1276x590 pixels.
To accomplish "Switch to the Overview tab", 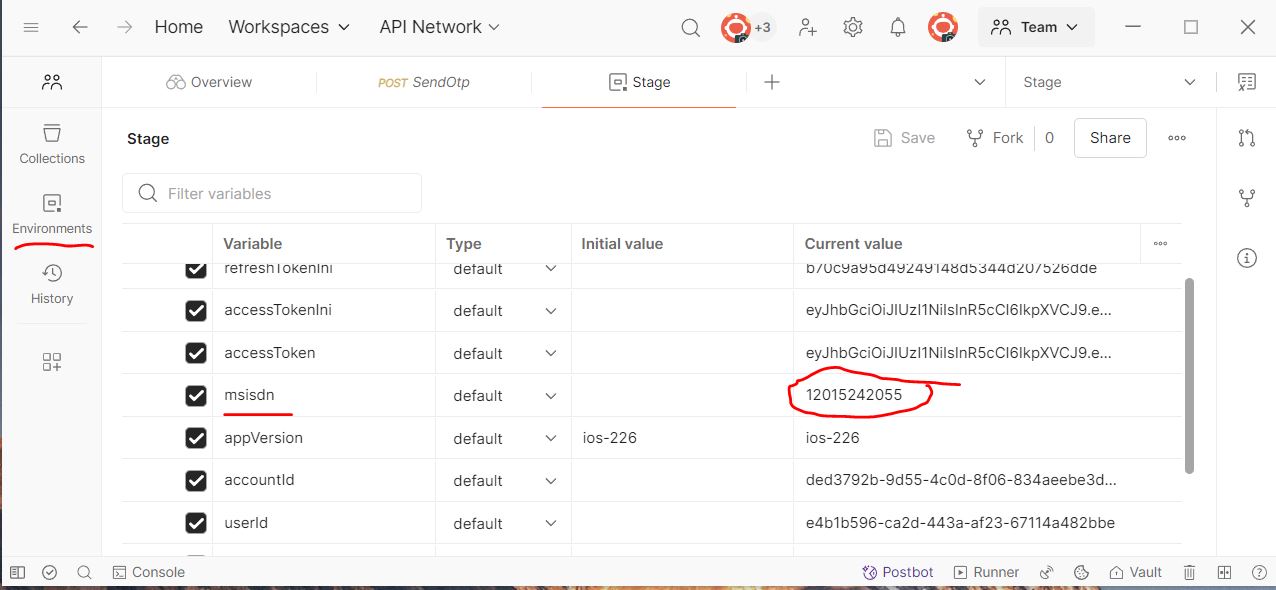I will [209, 82].
